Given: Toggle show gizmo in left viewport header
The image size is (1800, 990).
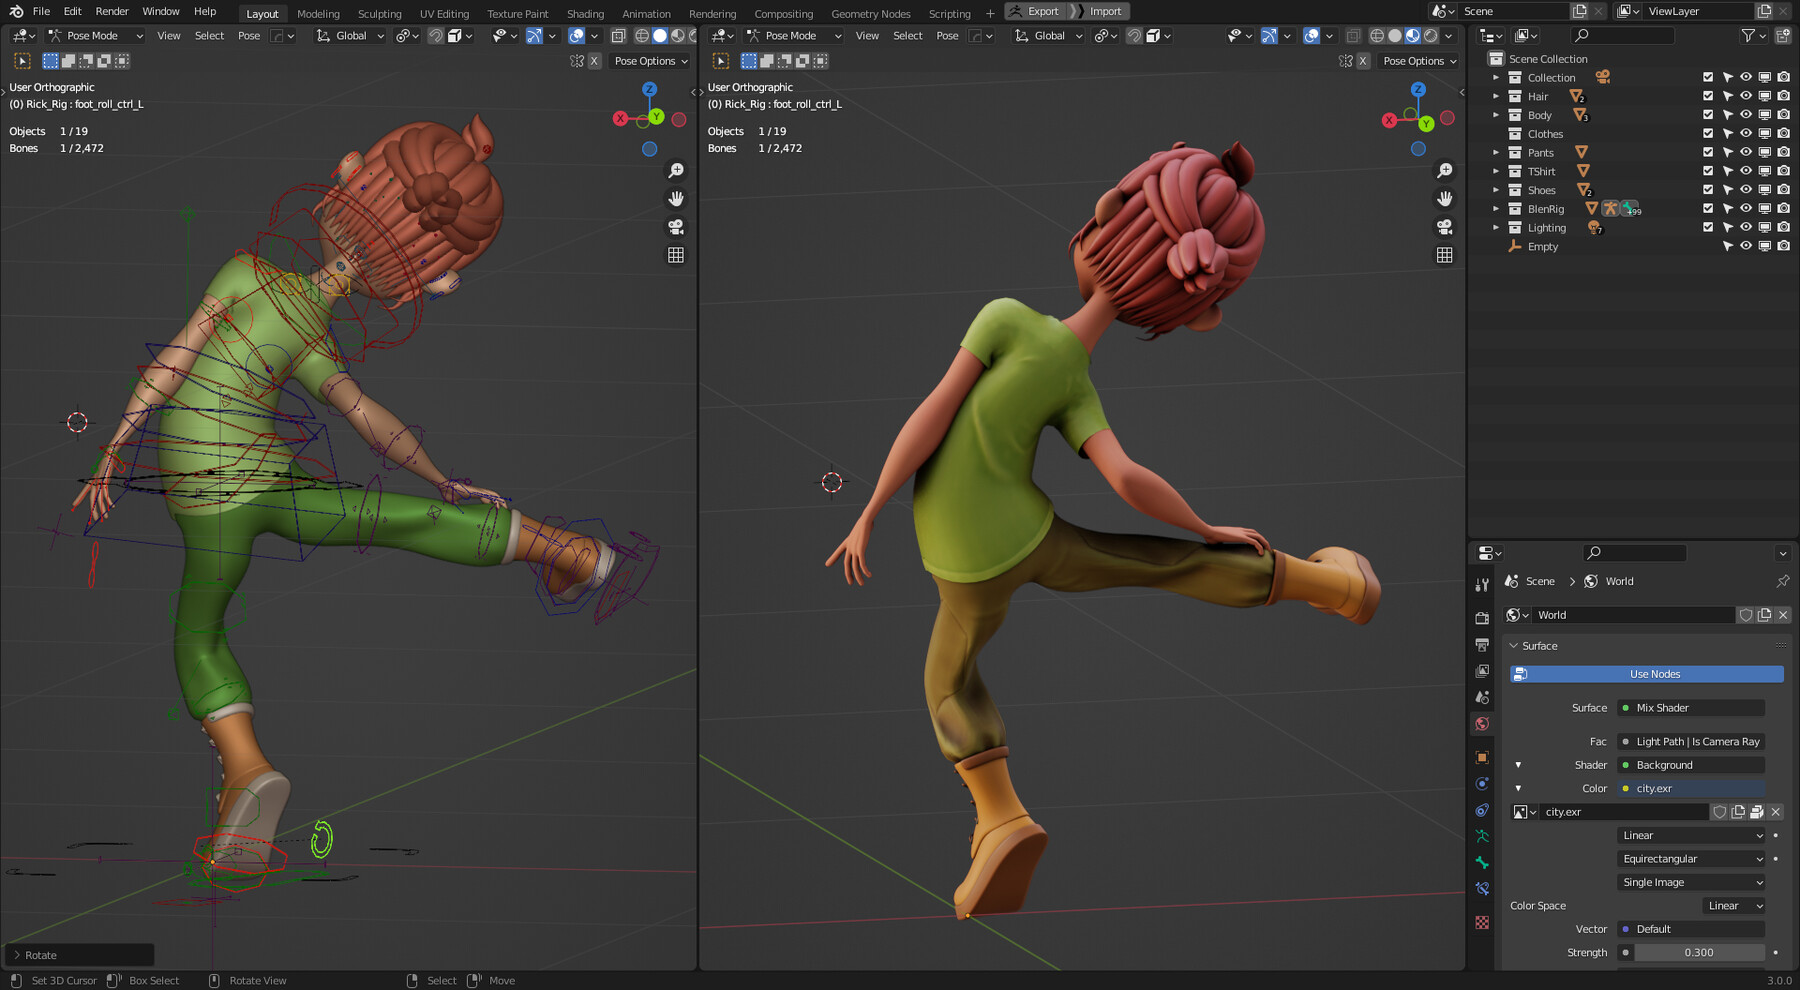Looking at the screenshot, I should [535, 36].
